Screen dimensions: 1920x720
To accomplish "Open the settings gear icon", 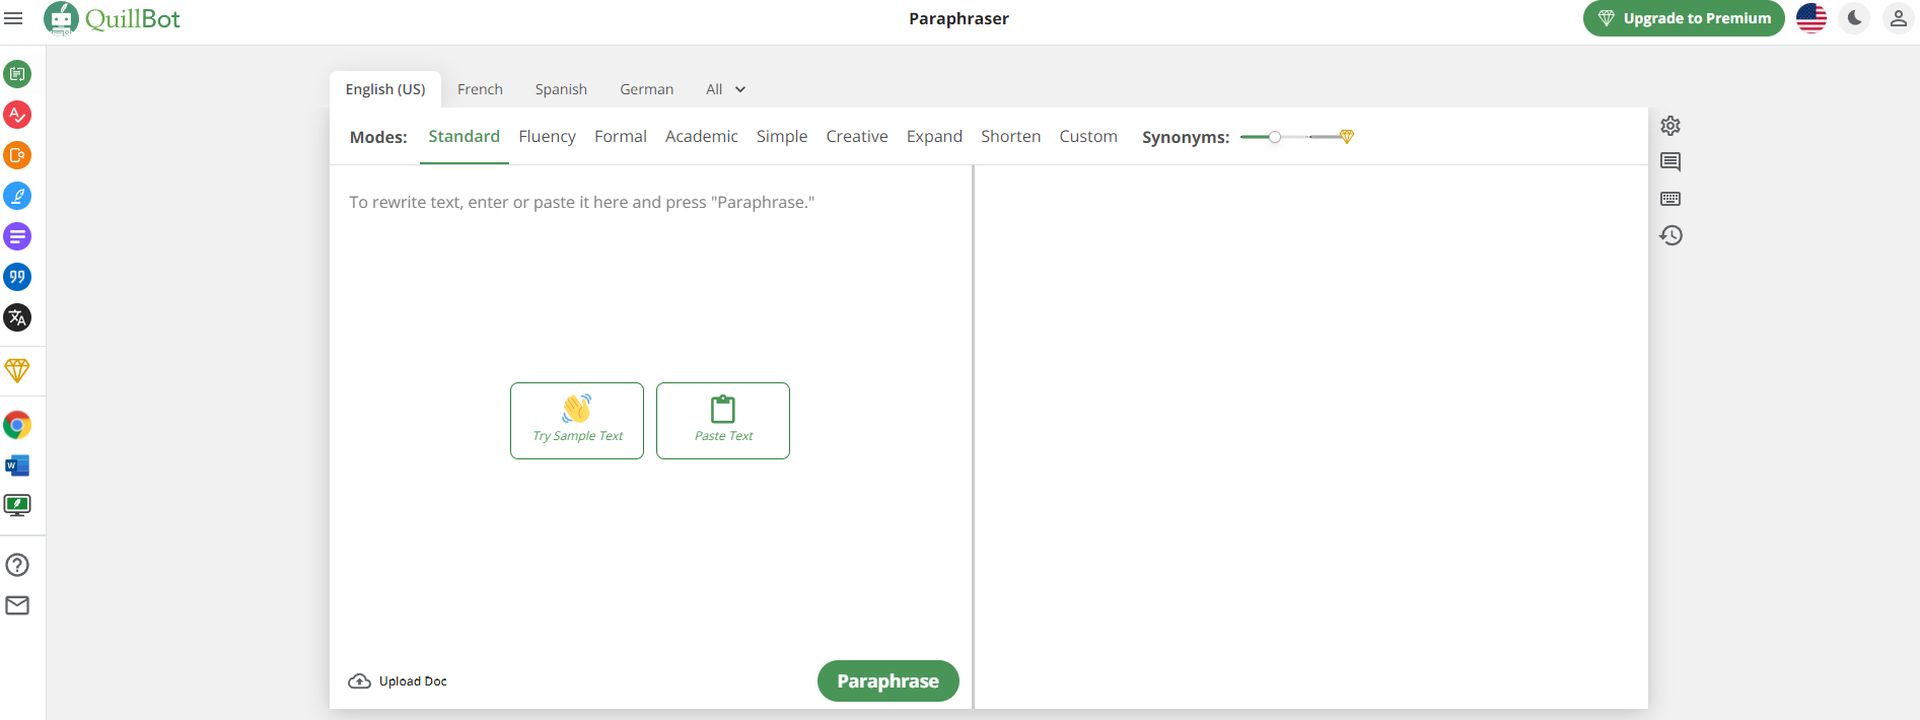I will pyautogui.click(x=1670, y=126).
